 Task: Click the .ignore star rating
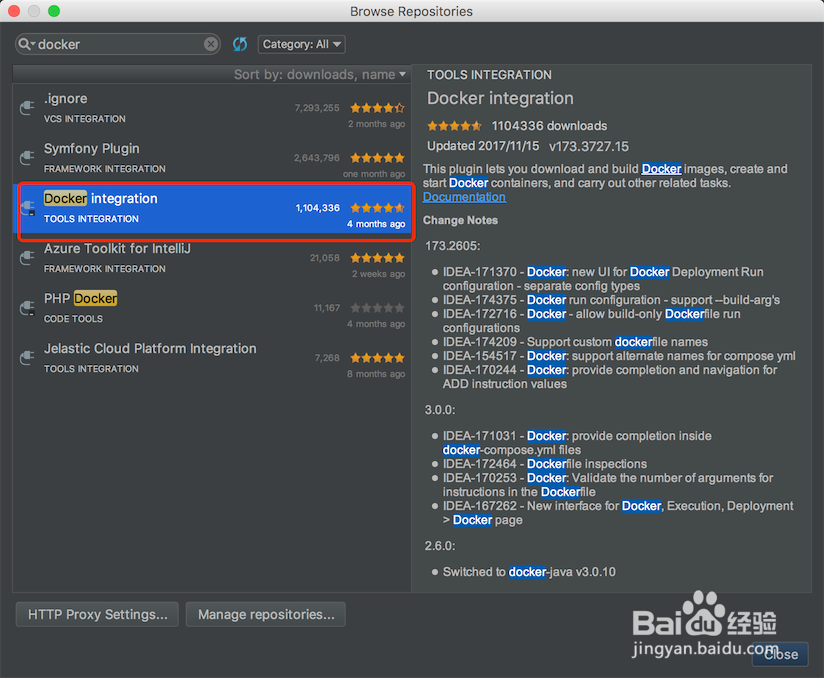[x=377, y=108]
